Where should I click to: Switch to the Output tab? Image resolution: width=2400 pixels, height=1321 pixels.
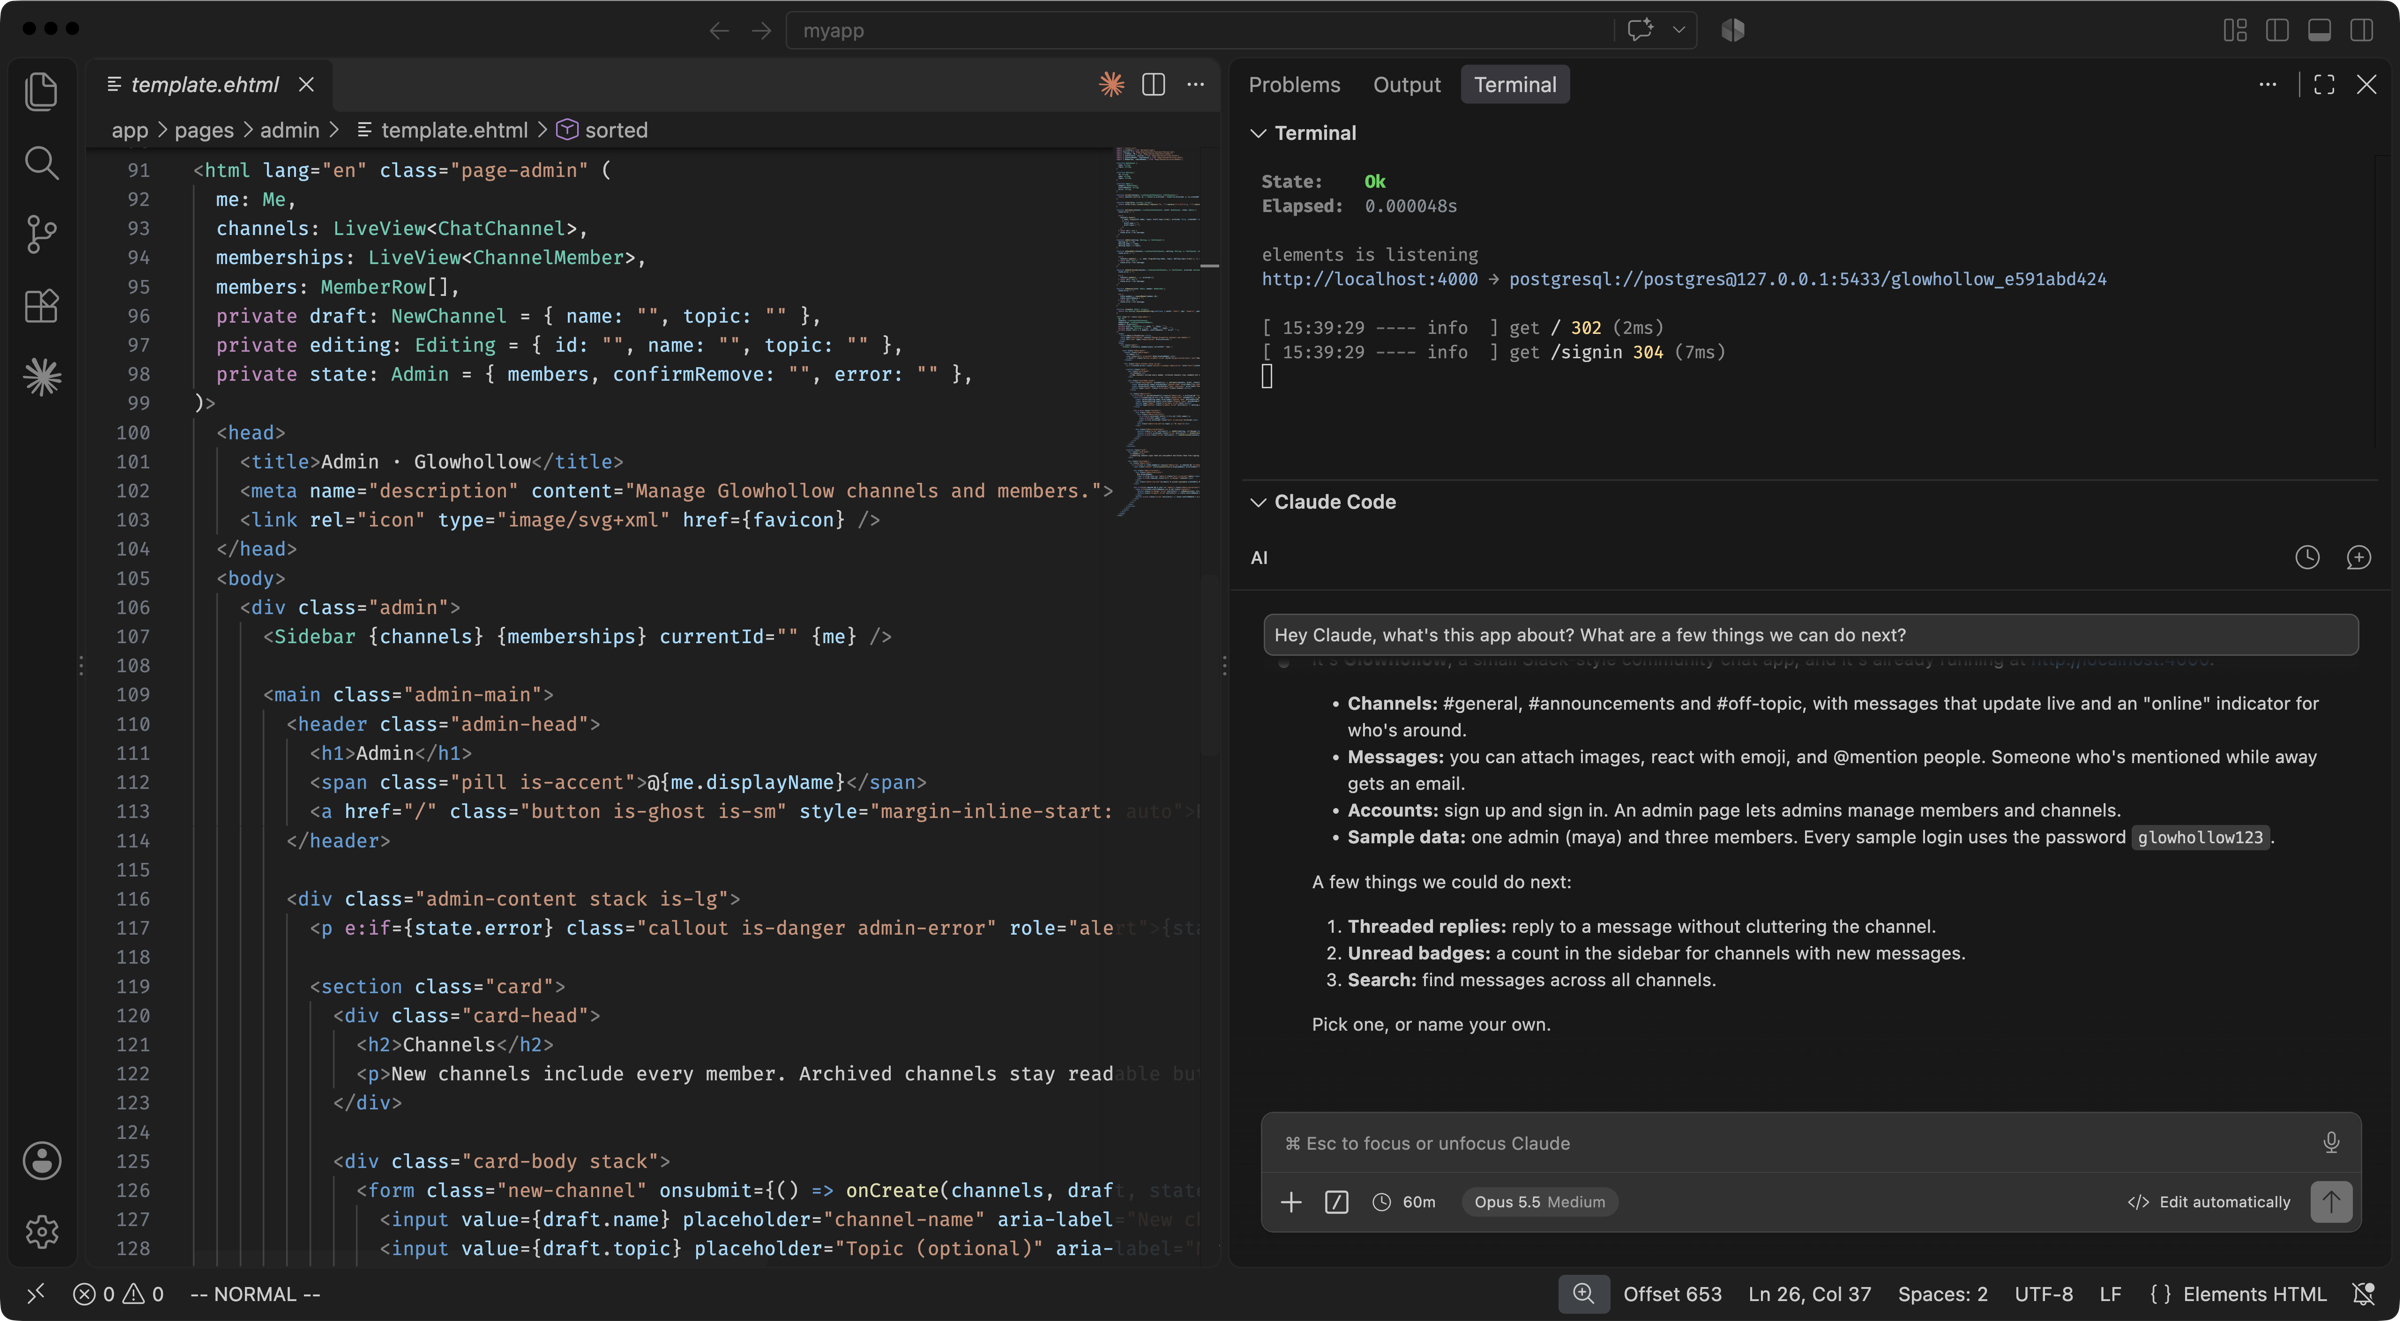point(1406,84)
